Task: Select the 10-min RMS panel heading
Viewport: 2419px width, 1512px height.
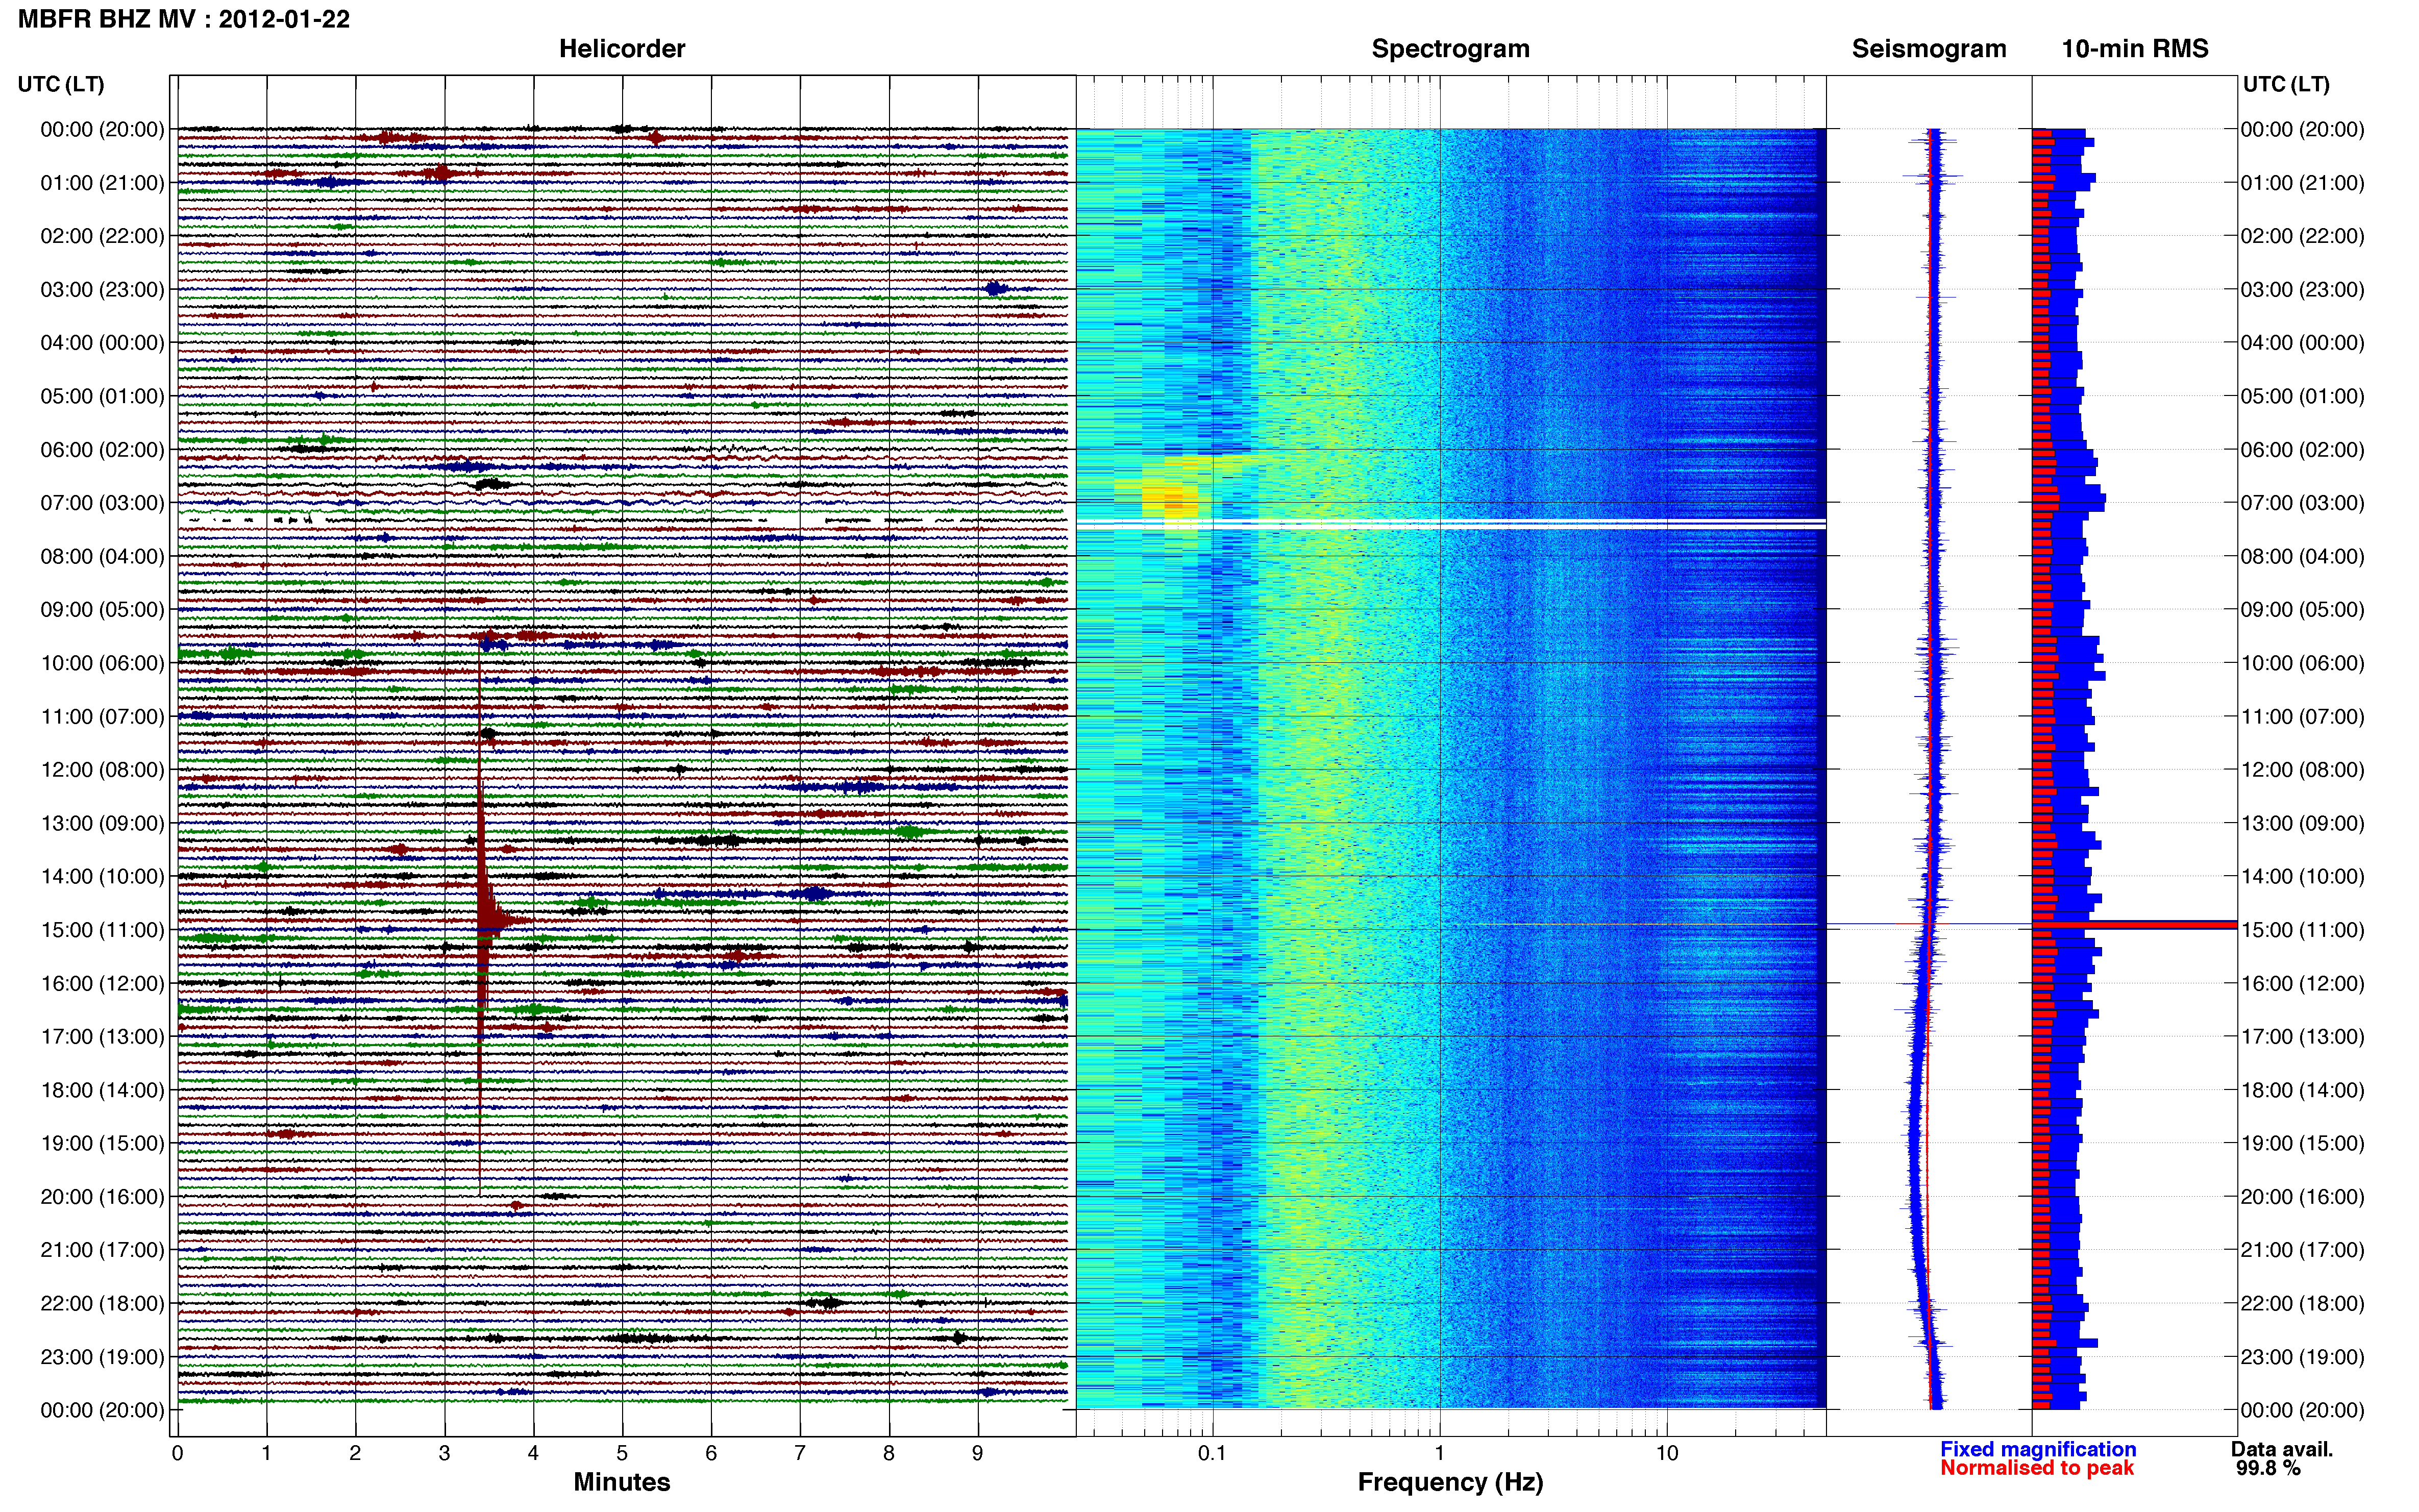Action: [2135, 49]
